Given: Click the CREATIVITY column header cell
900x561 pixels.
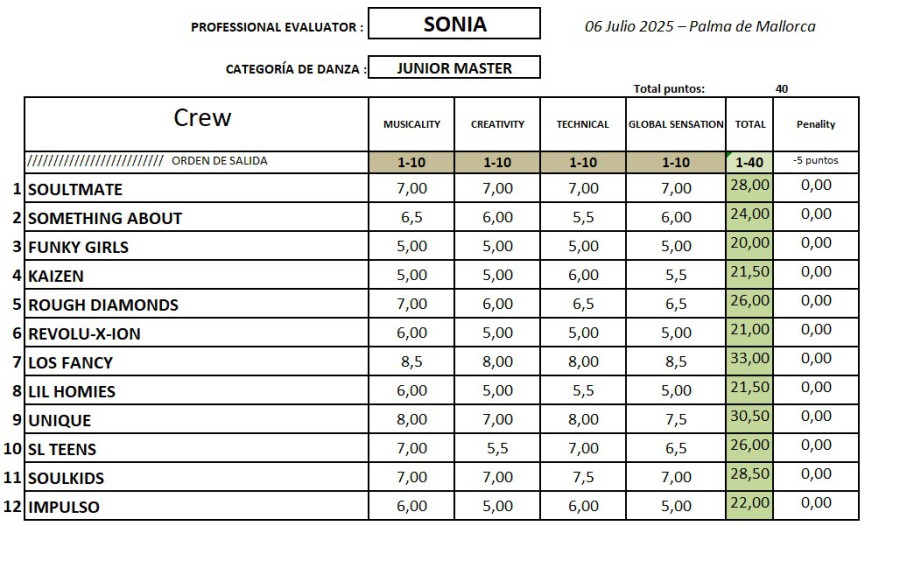Looking at the screenshot, I should 497,124.
